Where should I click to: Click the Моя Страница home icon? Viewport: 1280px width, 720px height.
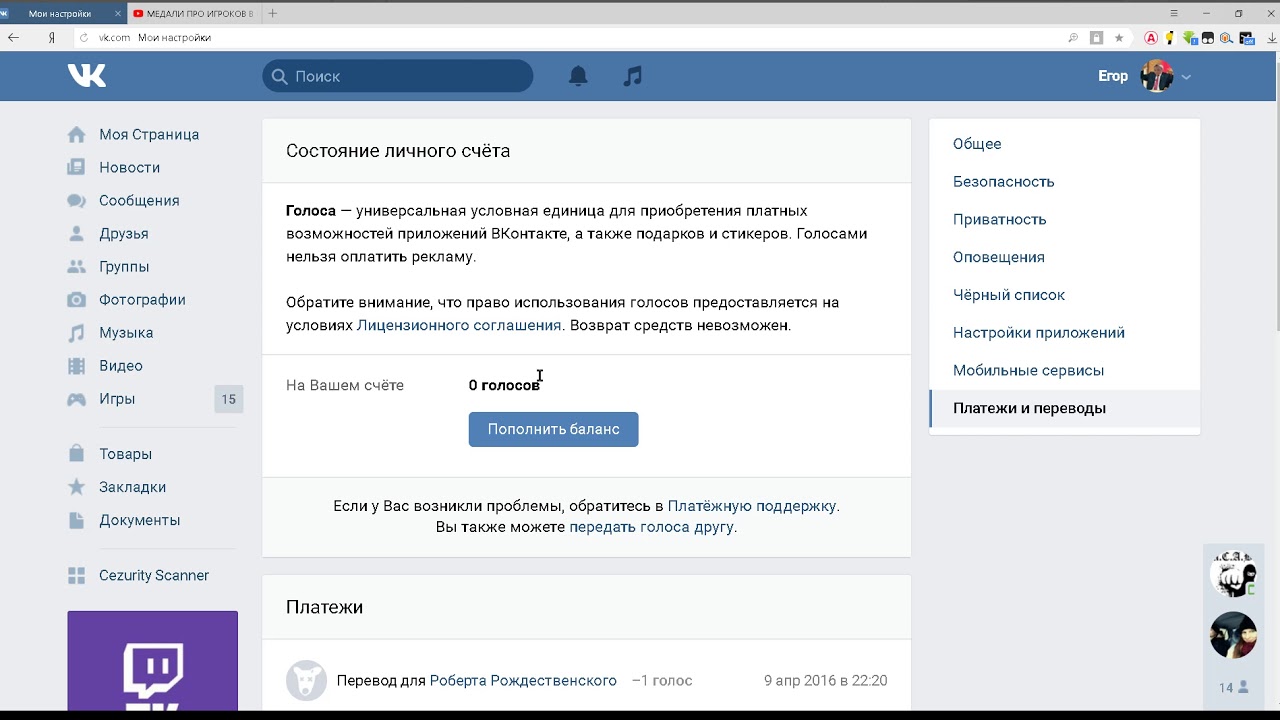pos(76,135)
